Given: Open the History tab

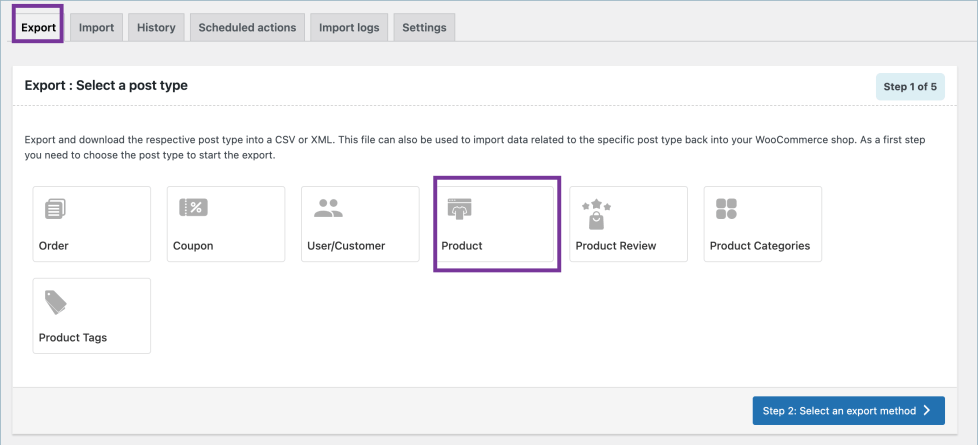Looking at the screenshot, I should [156, 27].
